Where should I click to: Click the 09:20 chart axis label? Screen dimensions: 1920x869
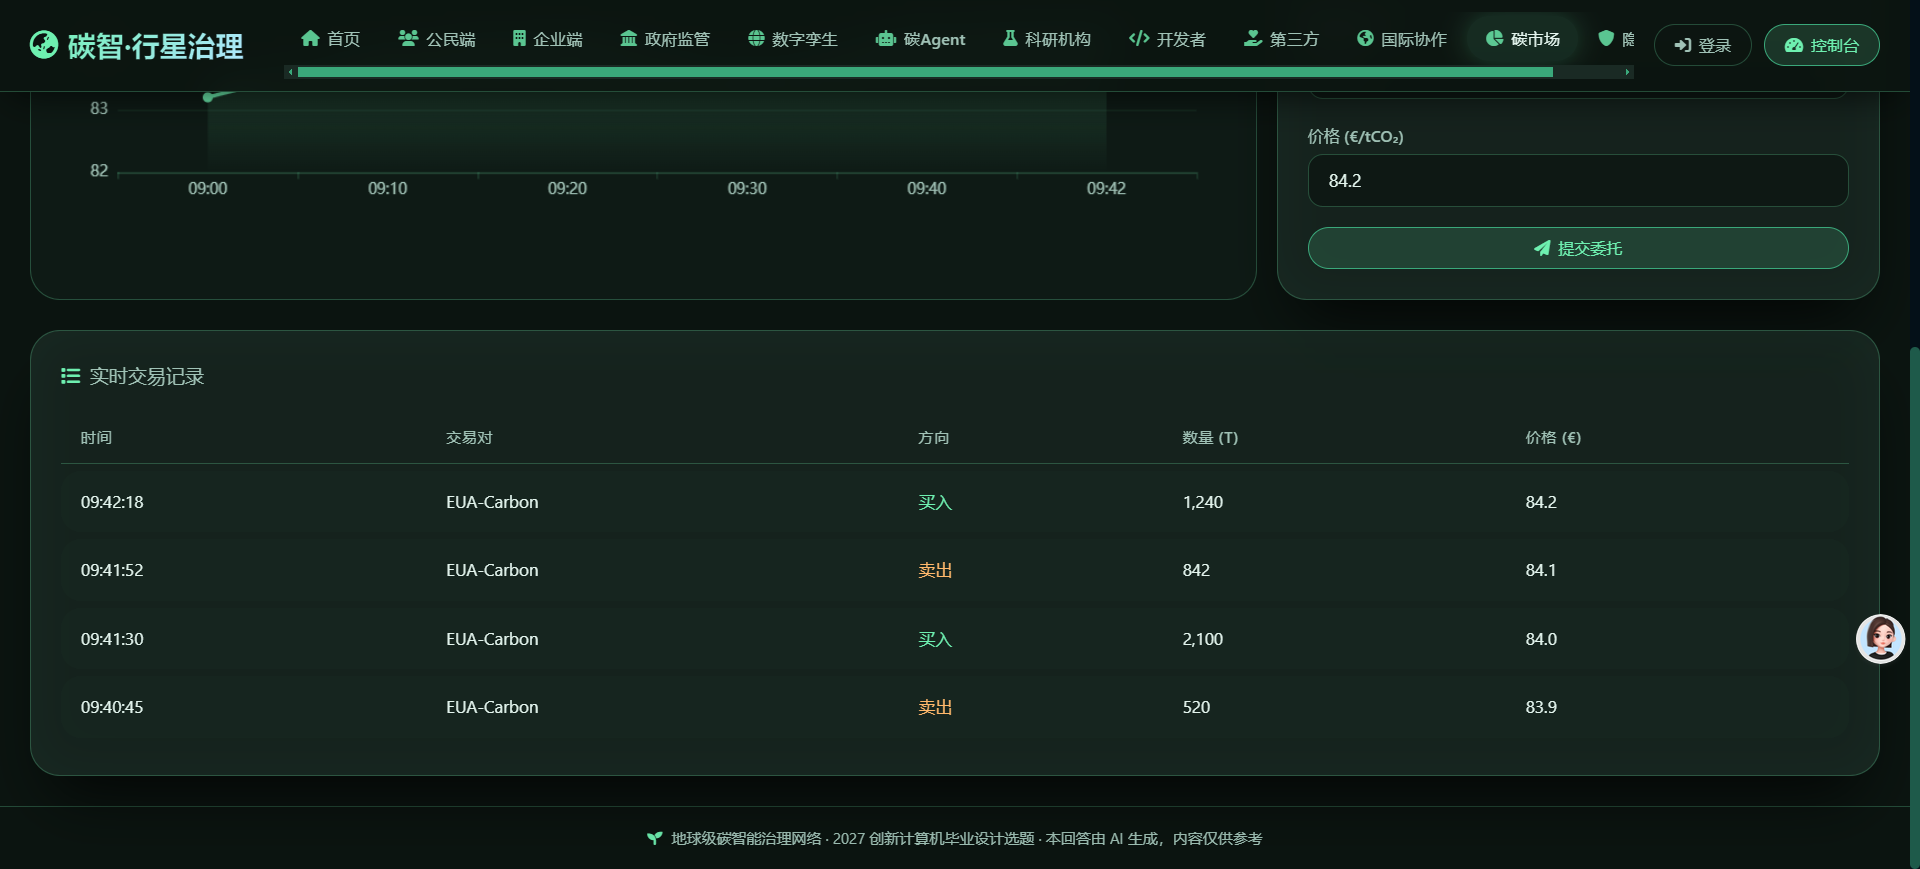coord(567,188)
